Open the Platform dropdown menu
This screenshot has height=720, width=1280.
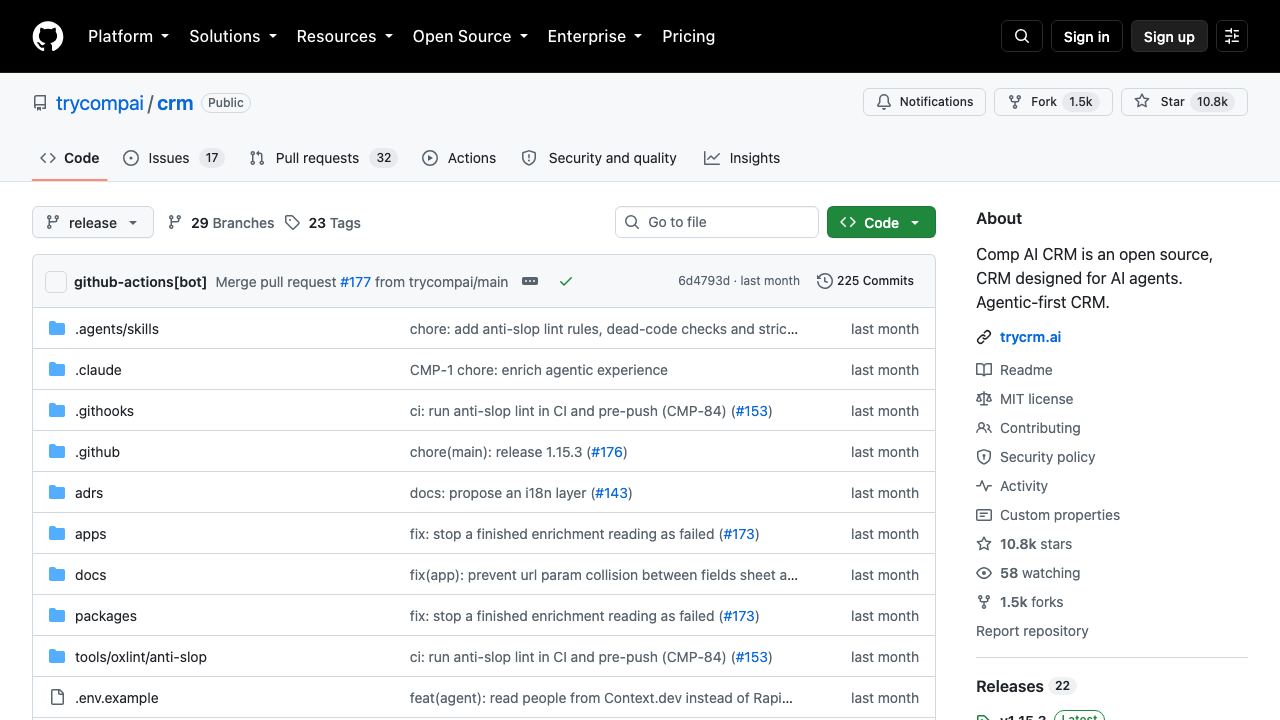click(128, 36)
